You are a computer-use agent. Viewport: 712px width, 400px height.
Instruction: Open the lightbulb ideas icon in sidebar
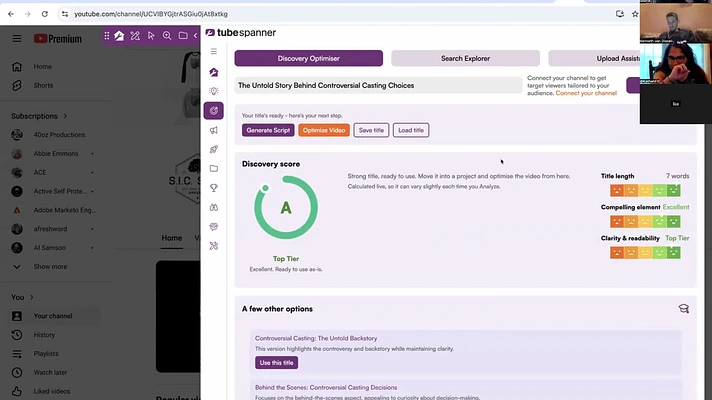click(214, 91)
